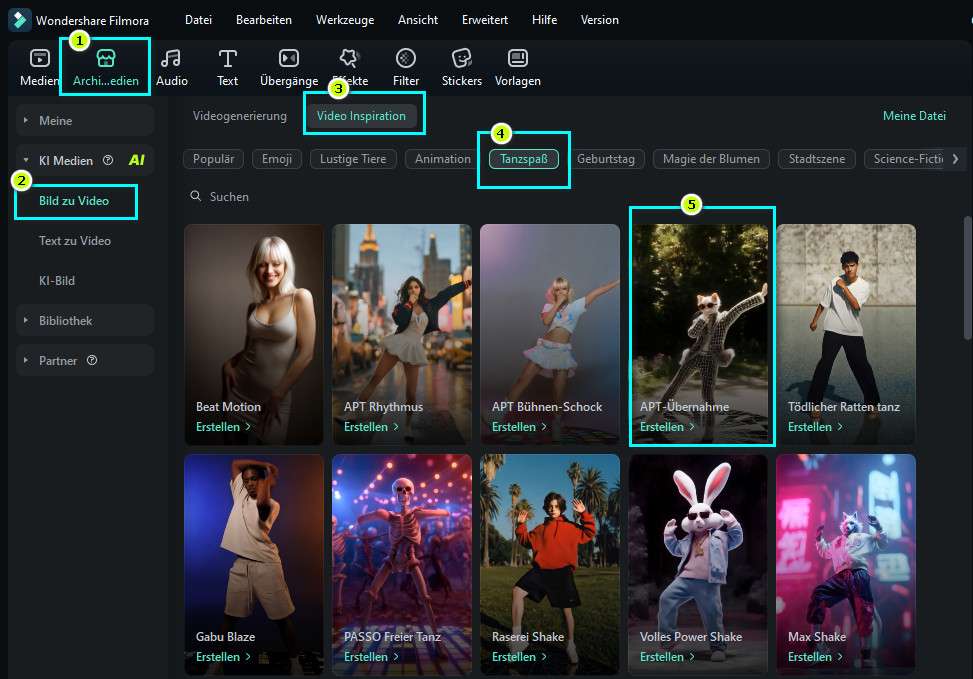This screenshot has width=973, height=679.
Task: Select the Filter icon
Action: (x=406, y=58)
